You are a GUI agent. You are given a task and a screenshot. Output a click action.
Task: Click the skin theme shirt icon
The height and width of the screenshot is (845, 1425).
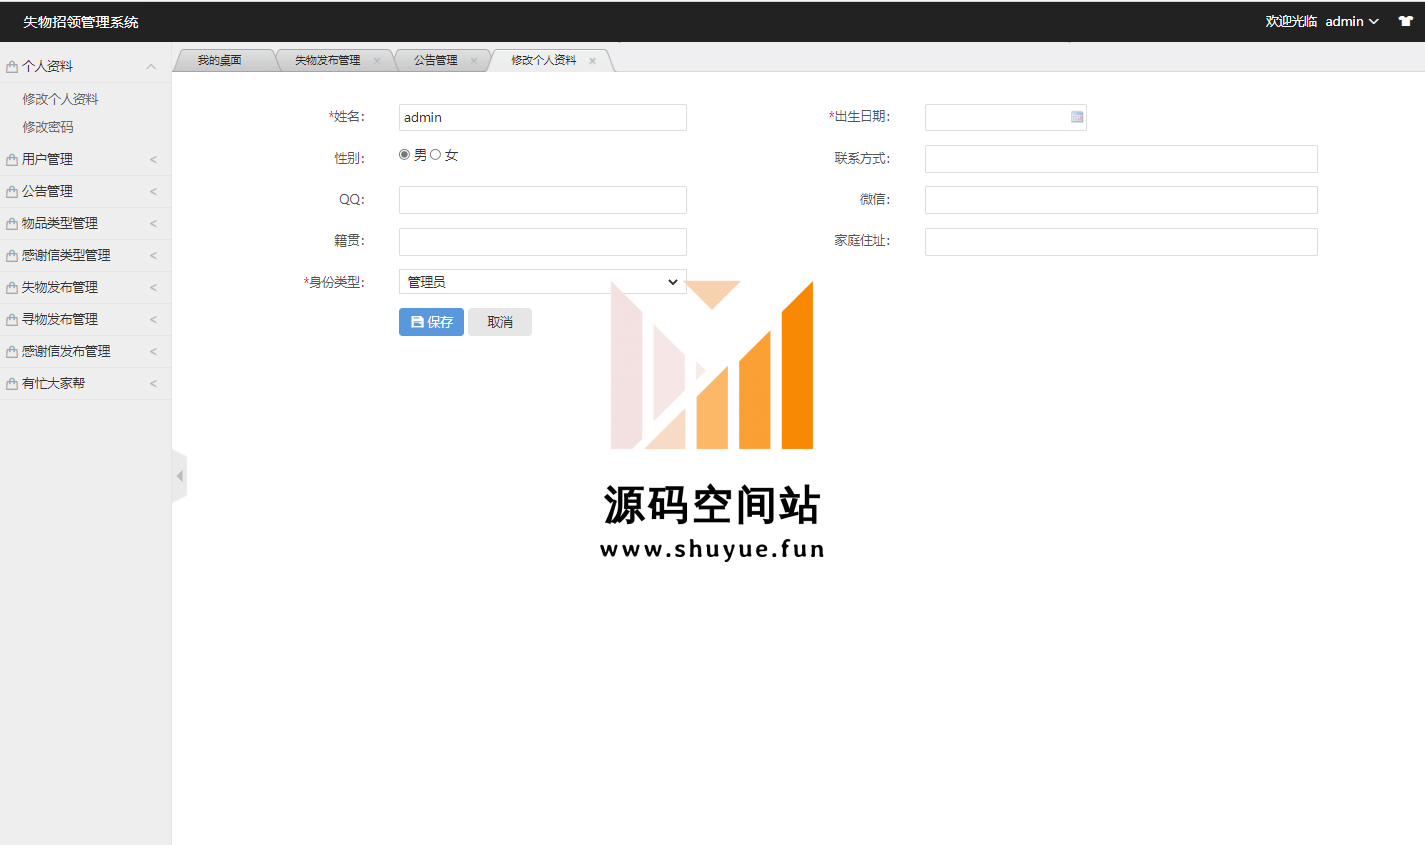click(1405, 21)
